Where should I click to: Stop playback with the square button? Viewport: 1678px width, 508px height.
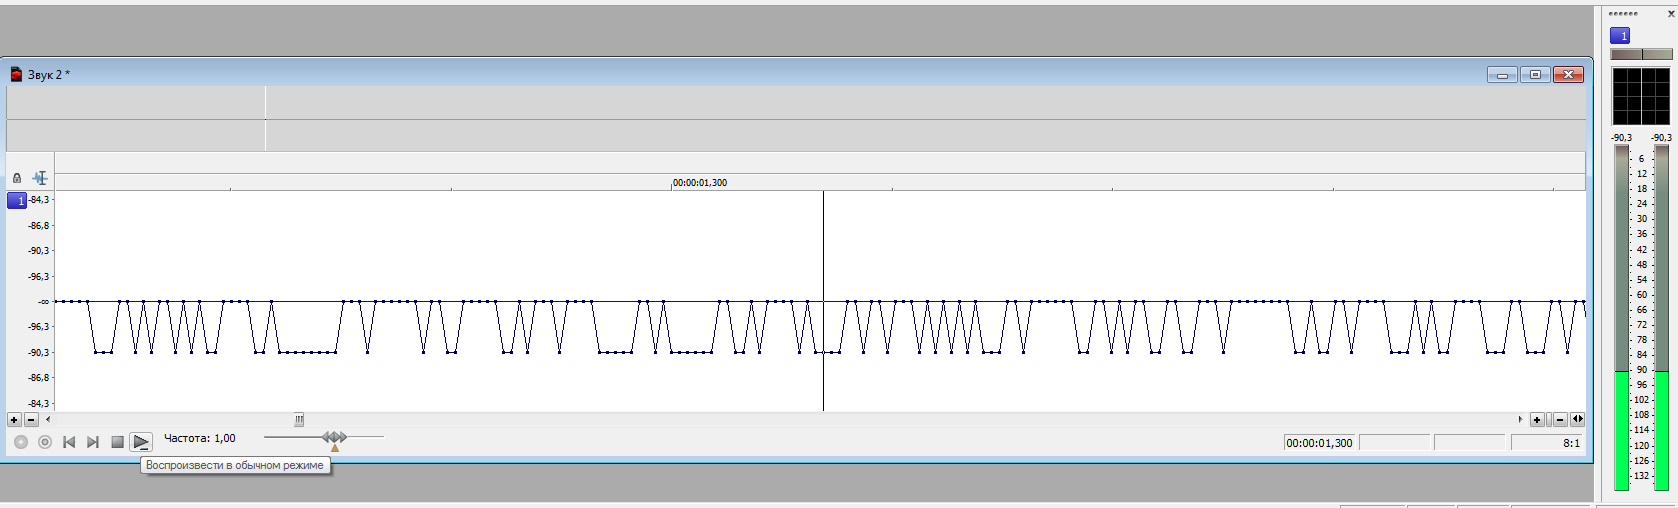point(117,442)
